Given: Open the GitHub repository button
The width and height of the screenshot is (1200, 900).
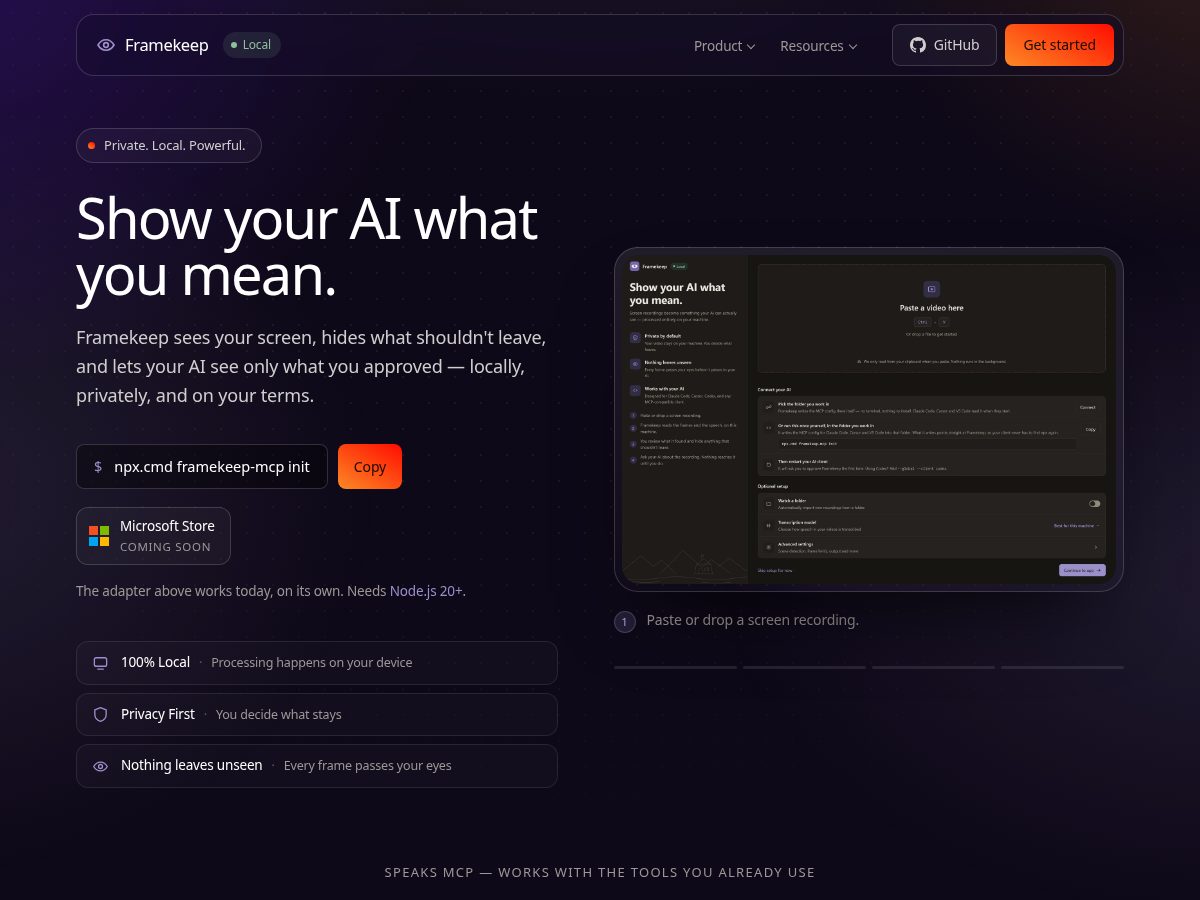Looking at the screenshot, I should [944, 45].
